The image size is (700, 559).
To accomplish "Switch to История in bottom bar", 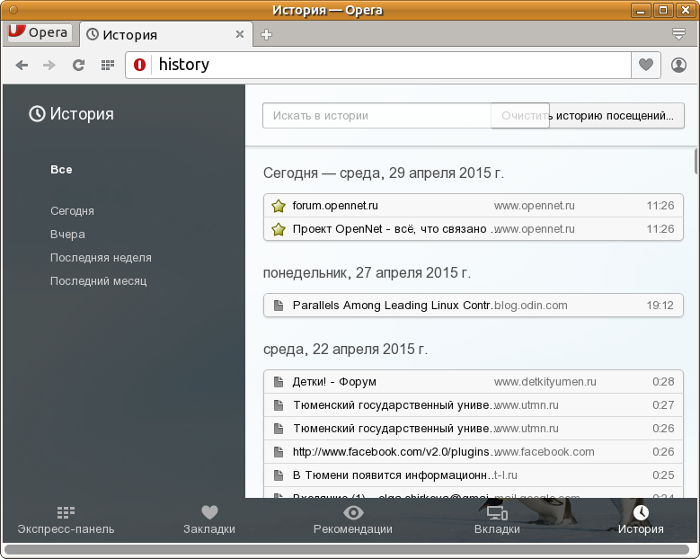I will 641,520.
